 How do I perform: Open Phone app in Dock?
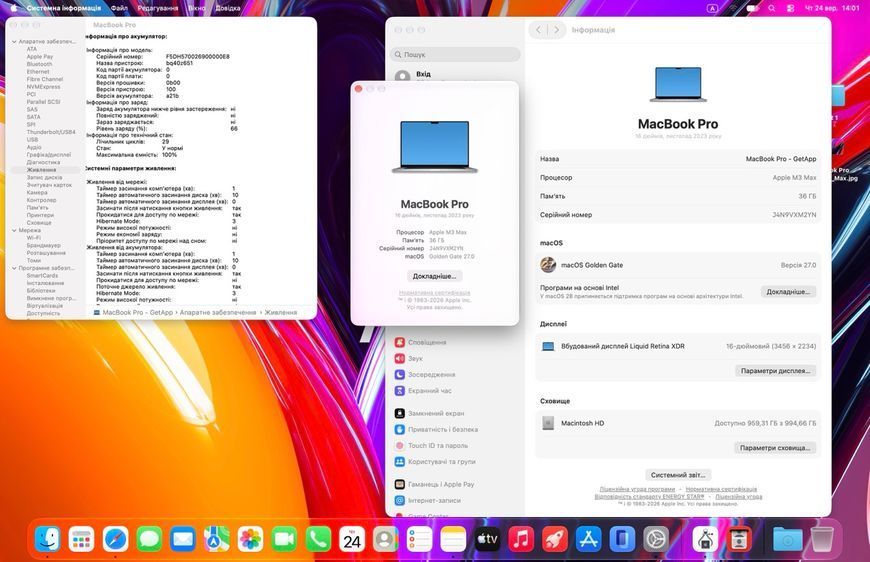pos(318,539)
